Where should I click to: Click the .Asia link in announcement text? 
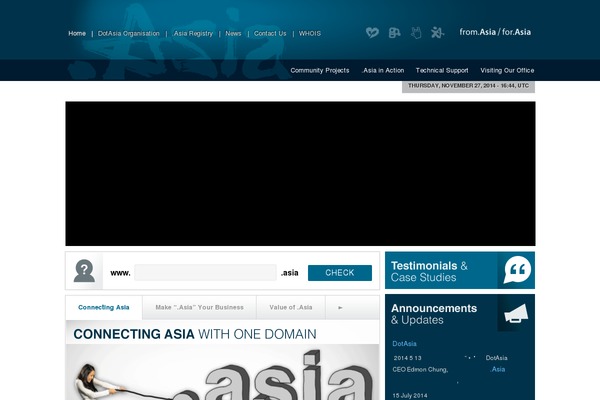pyautogui.click(x=497, y=369)
